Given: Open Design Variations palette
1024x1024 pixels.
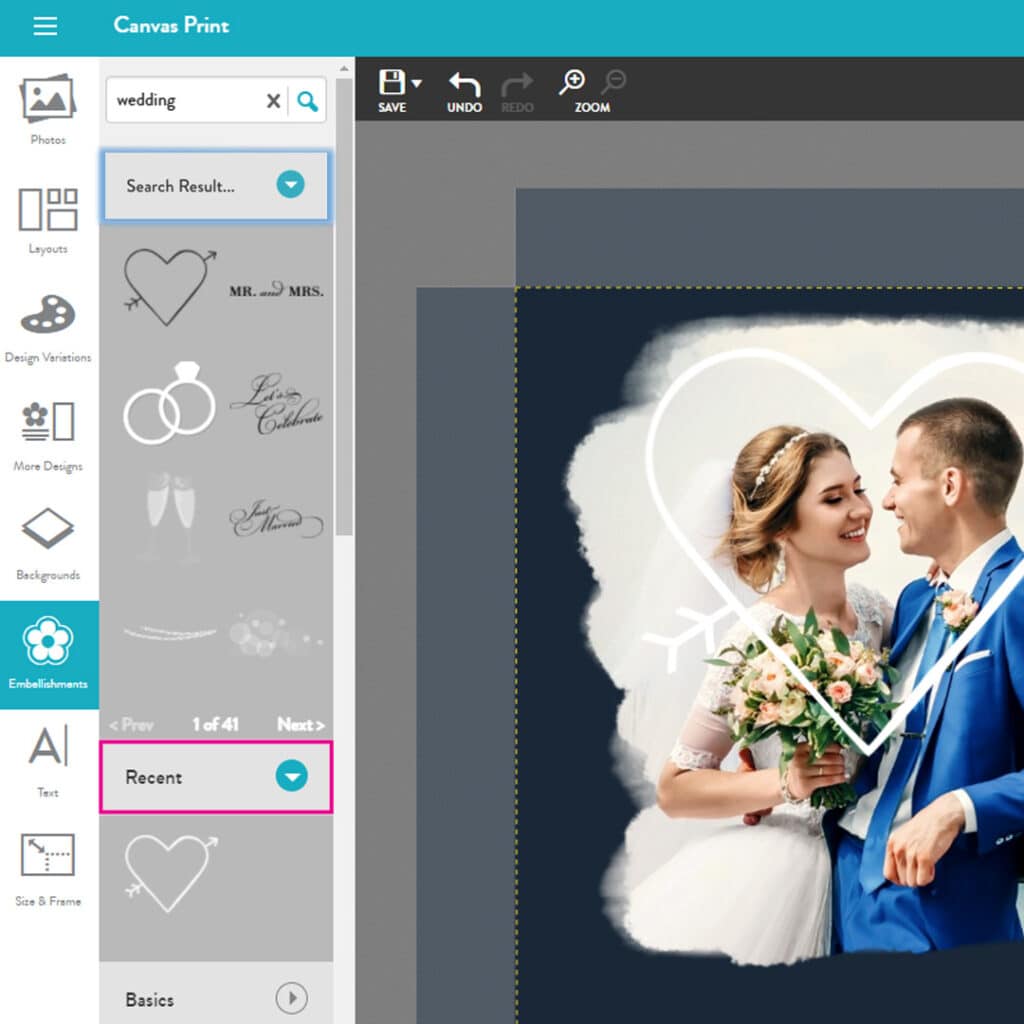Looking at the screenshot, I should coord(48,327).
